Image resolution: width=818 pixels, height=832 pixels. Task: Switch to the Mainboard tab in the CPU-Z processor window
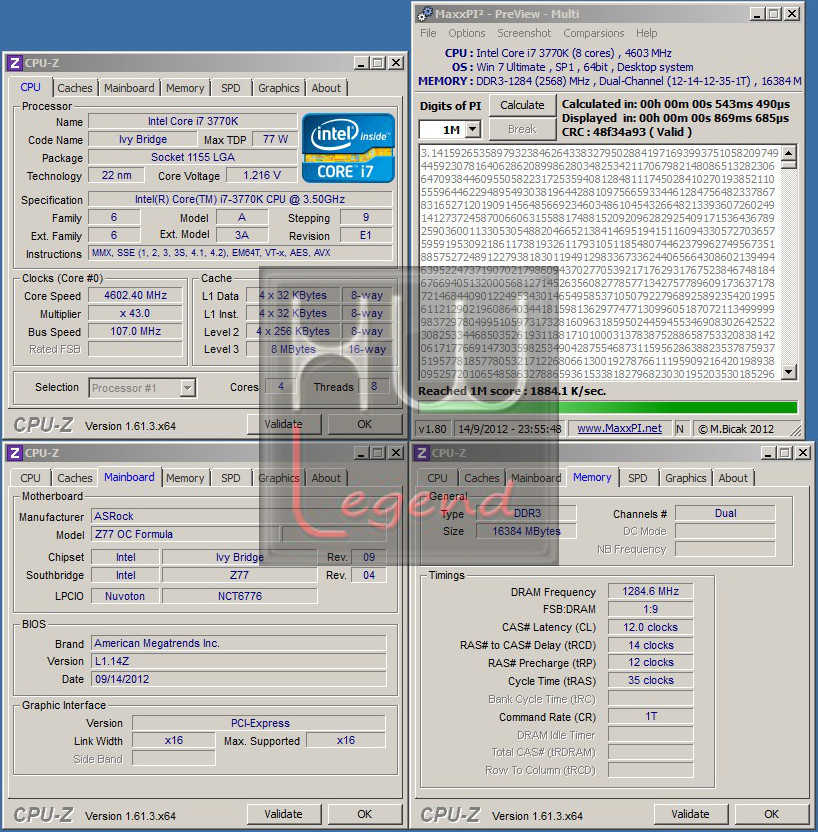tap(129, 88)
